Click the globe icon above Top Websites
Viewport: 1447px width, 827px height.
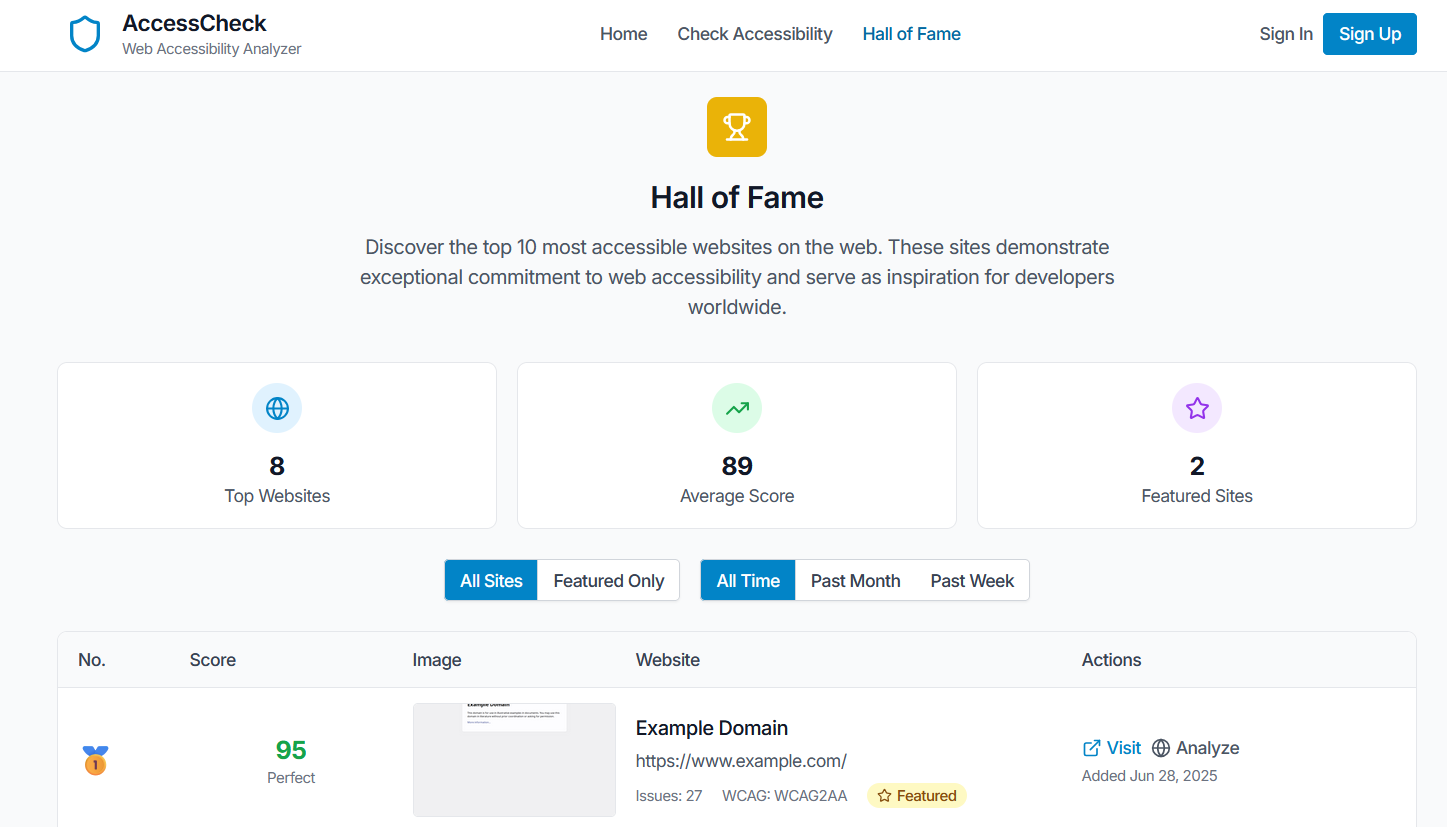(277, 408)
